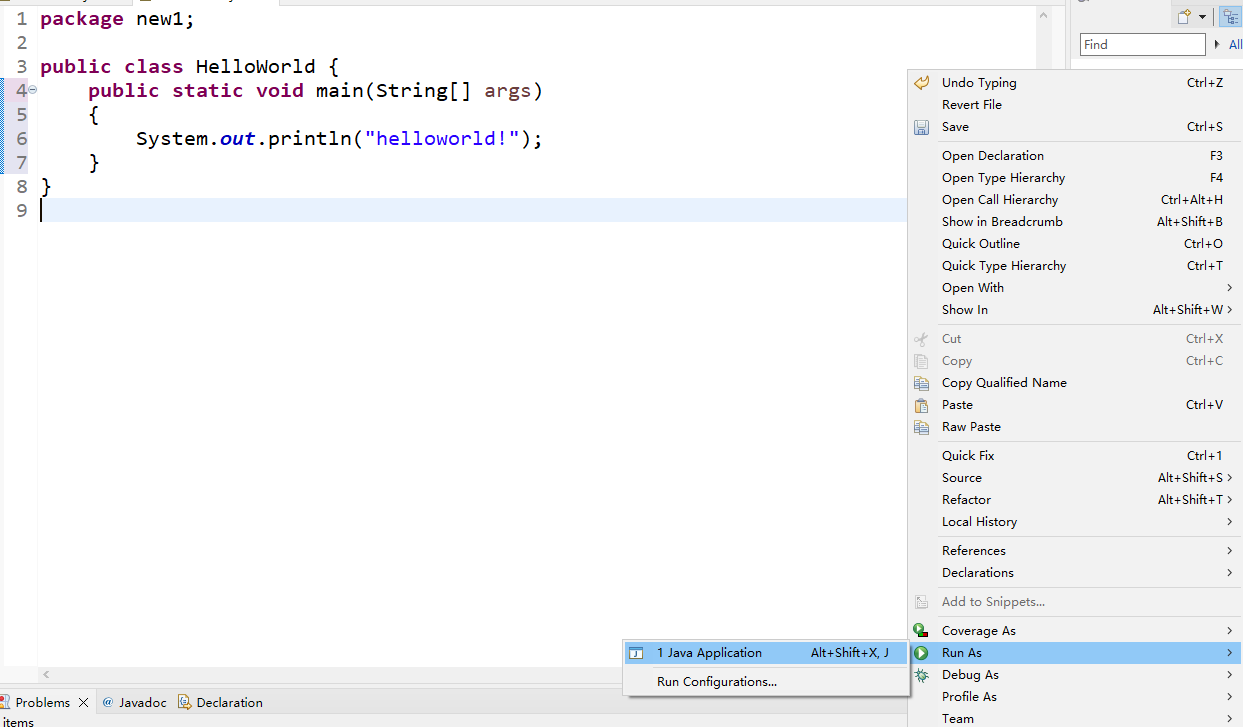Click the Find field in Task List

tap(1143, 44)
